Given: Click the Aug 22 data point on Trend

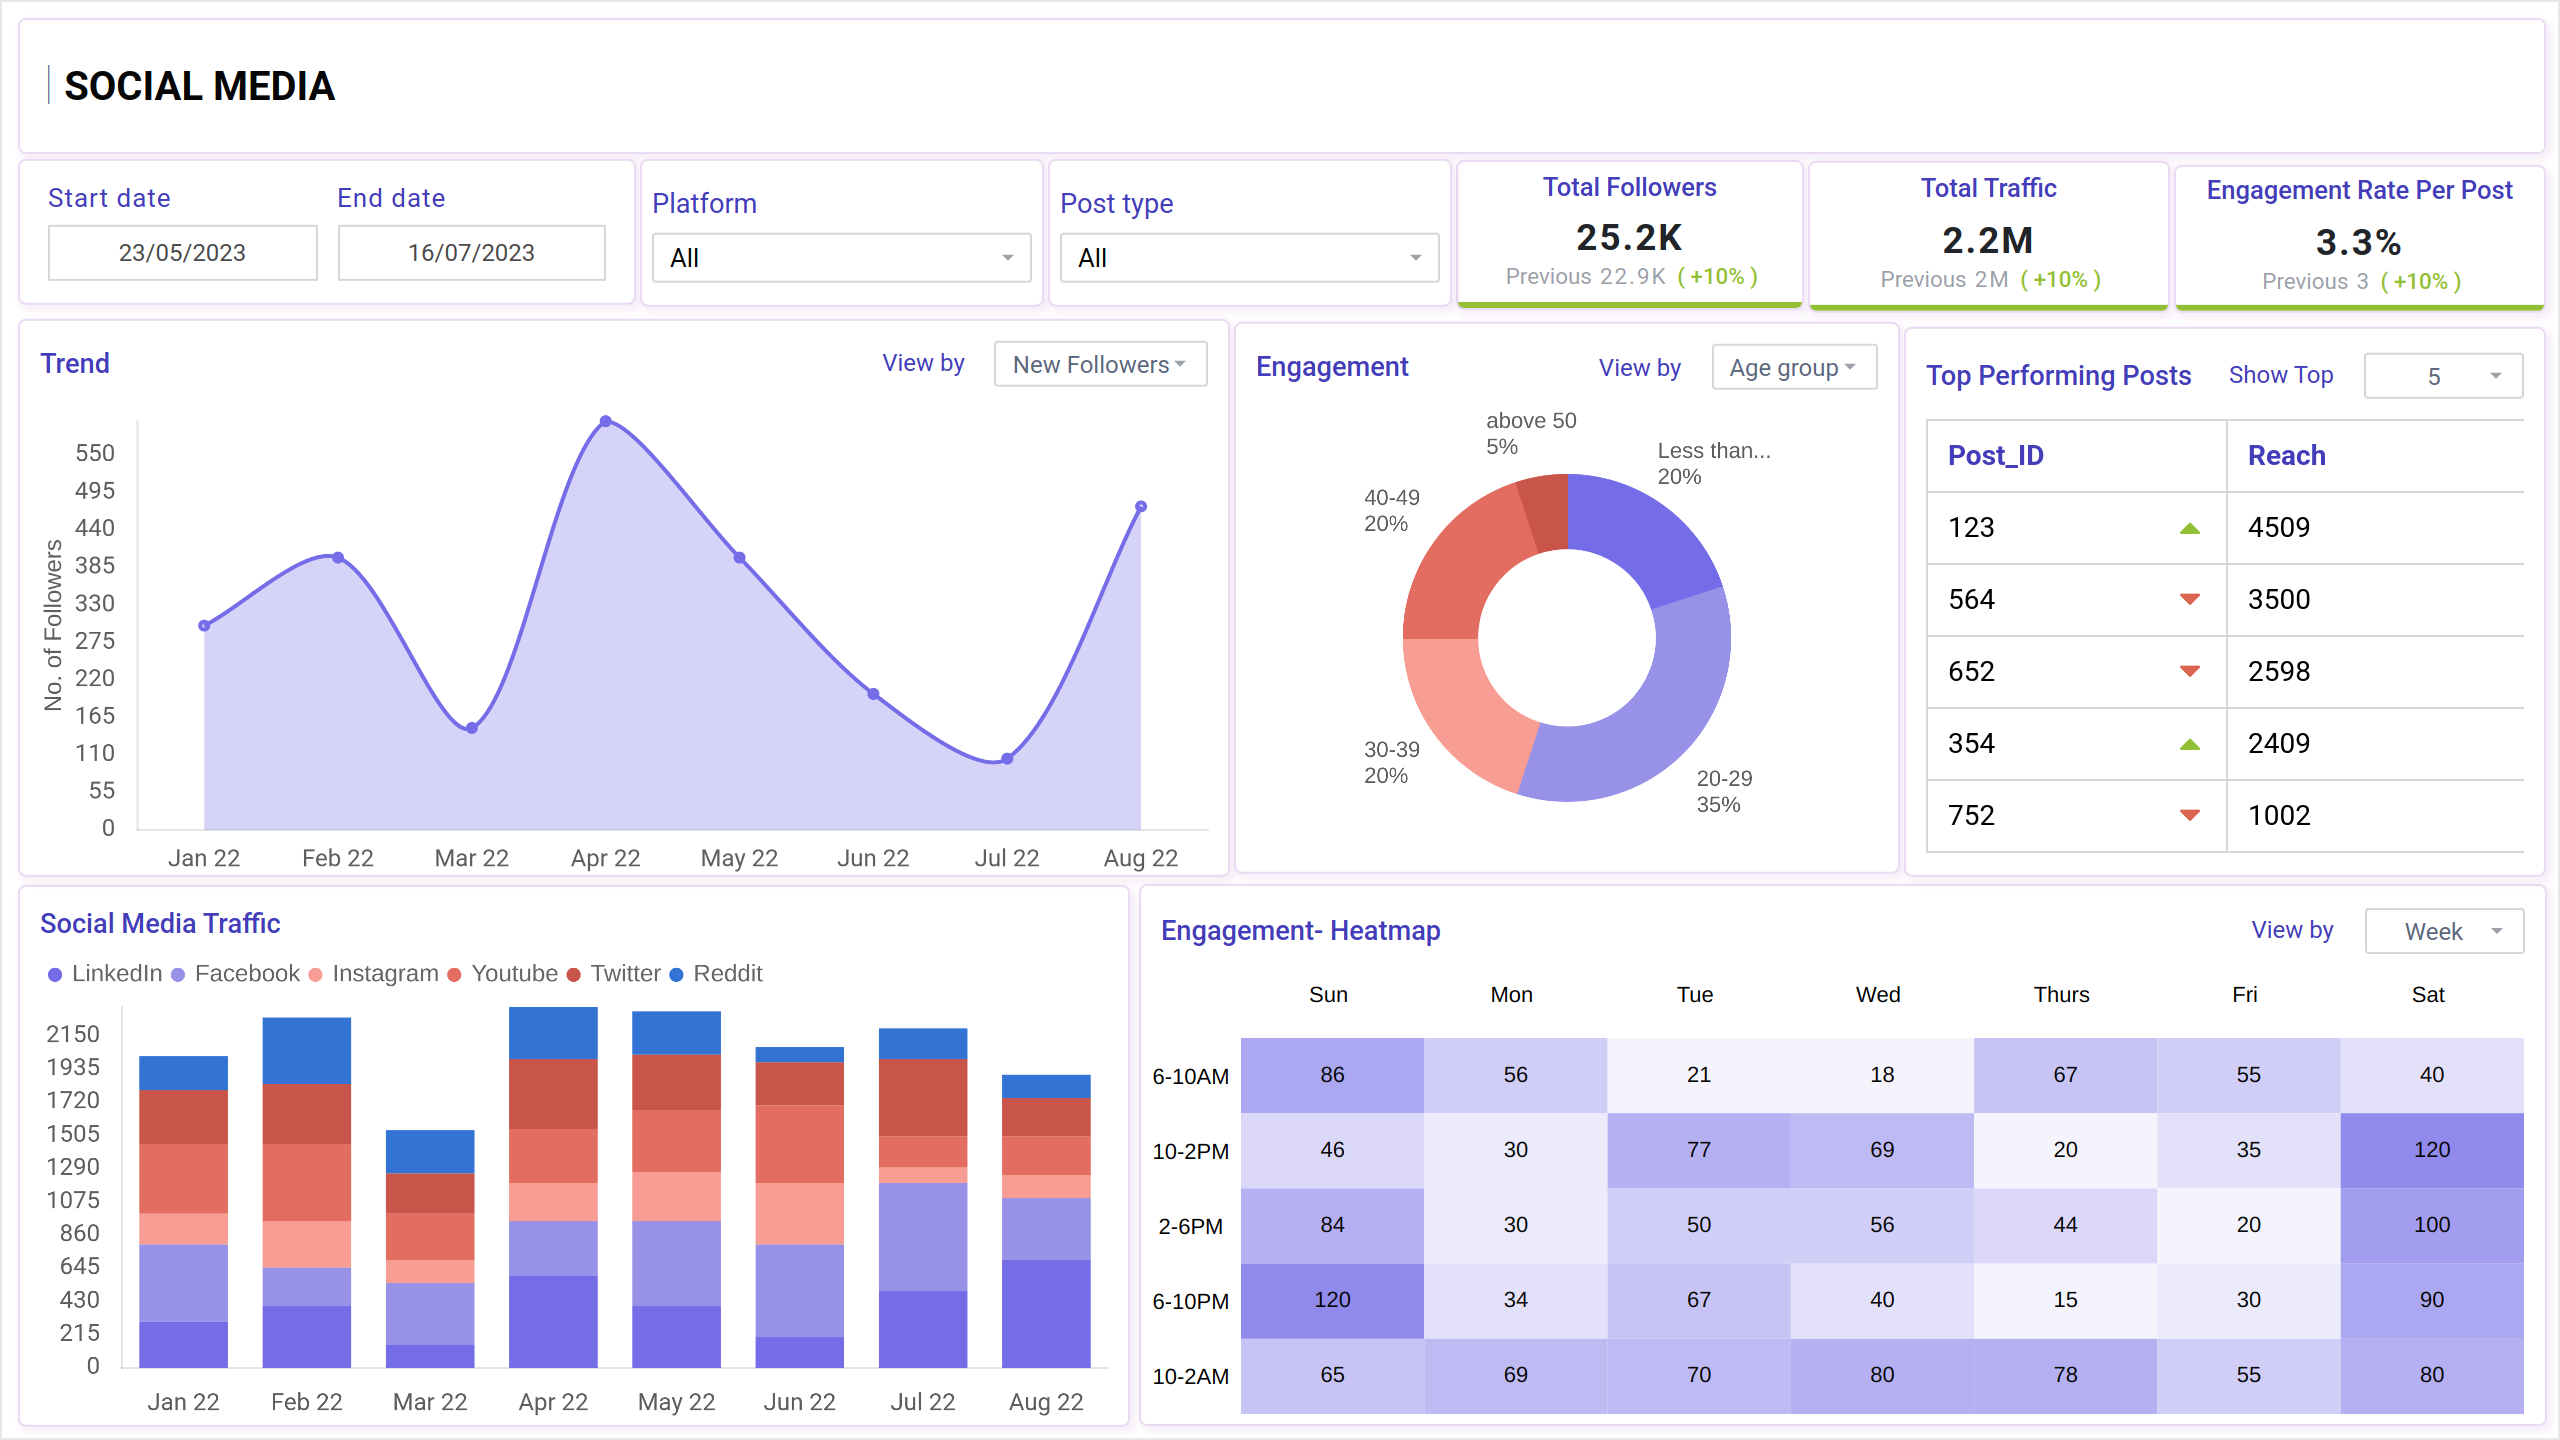Looking at the screenshot, I should (1141, 507).
